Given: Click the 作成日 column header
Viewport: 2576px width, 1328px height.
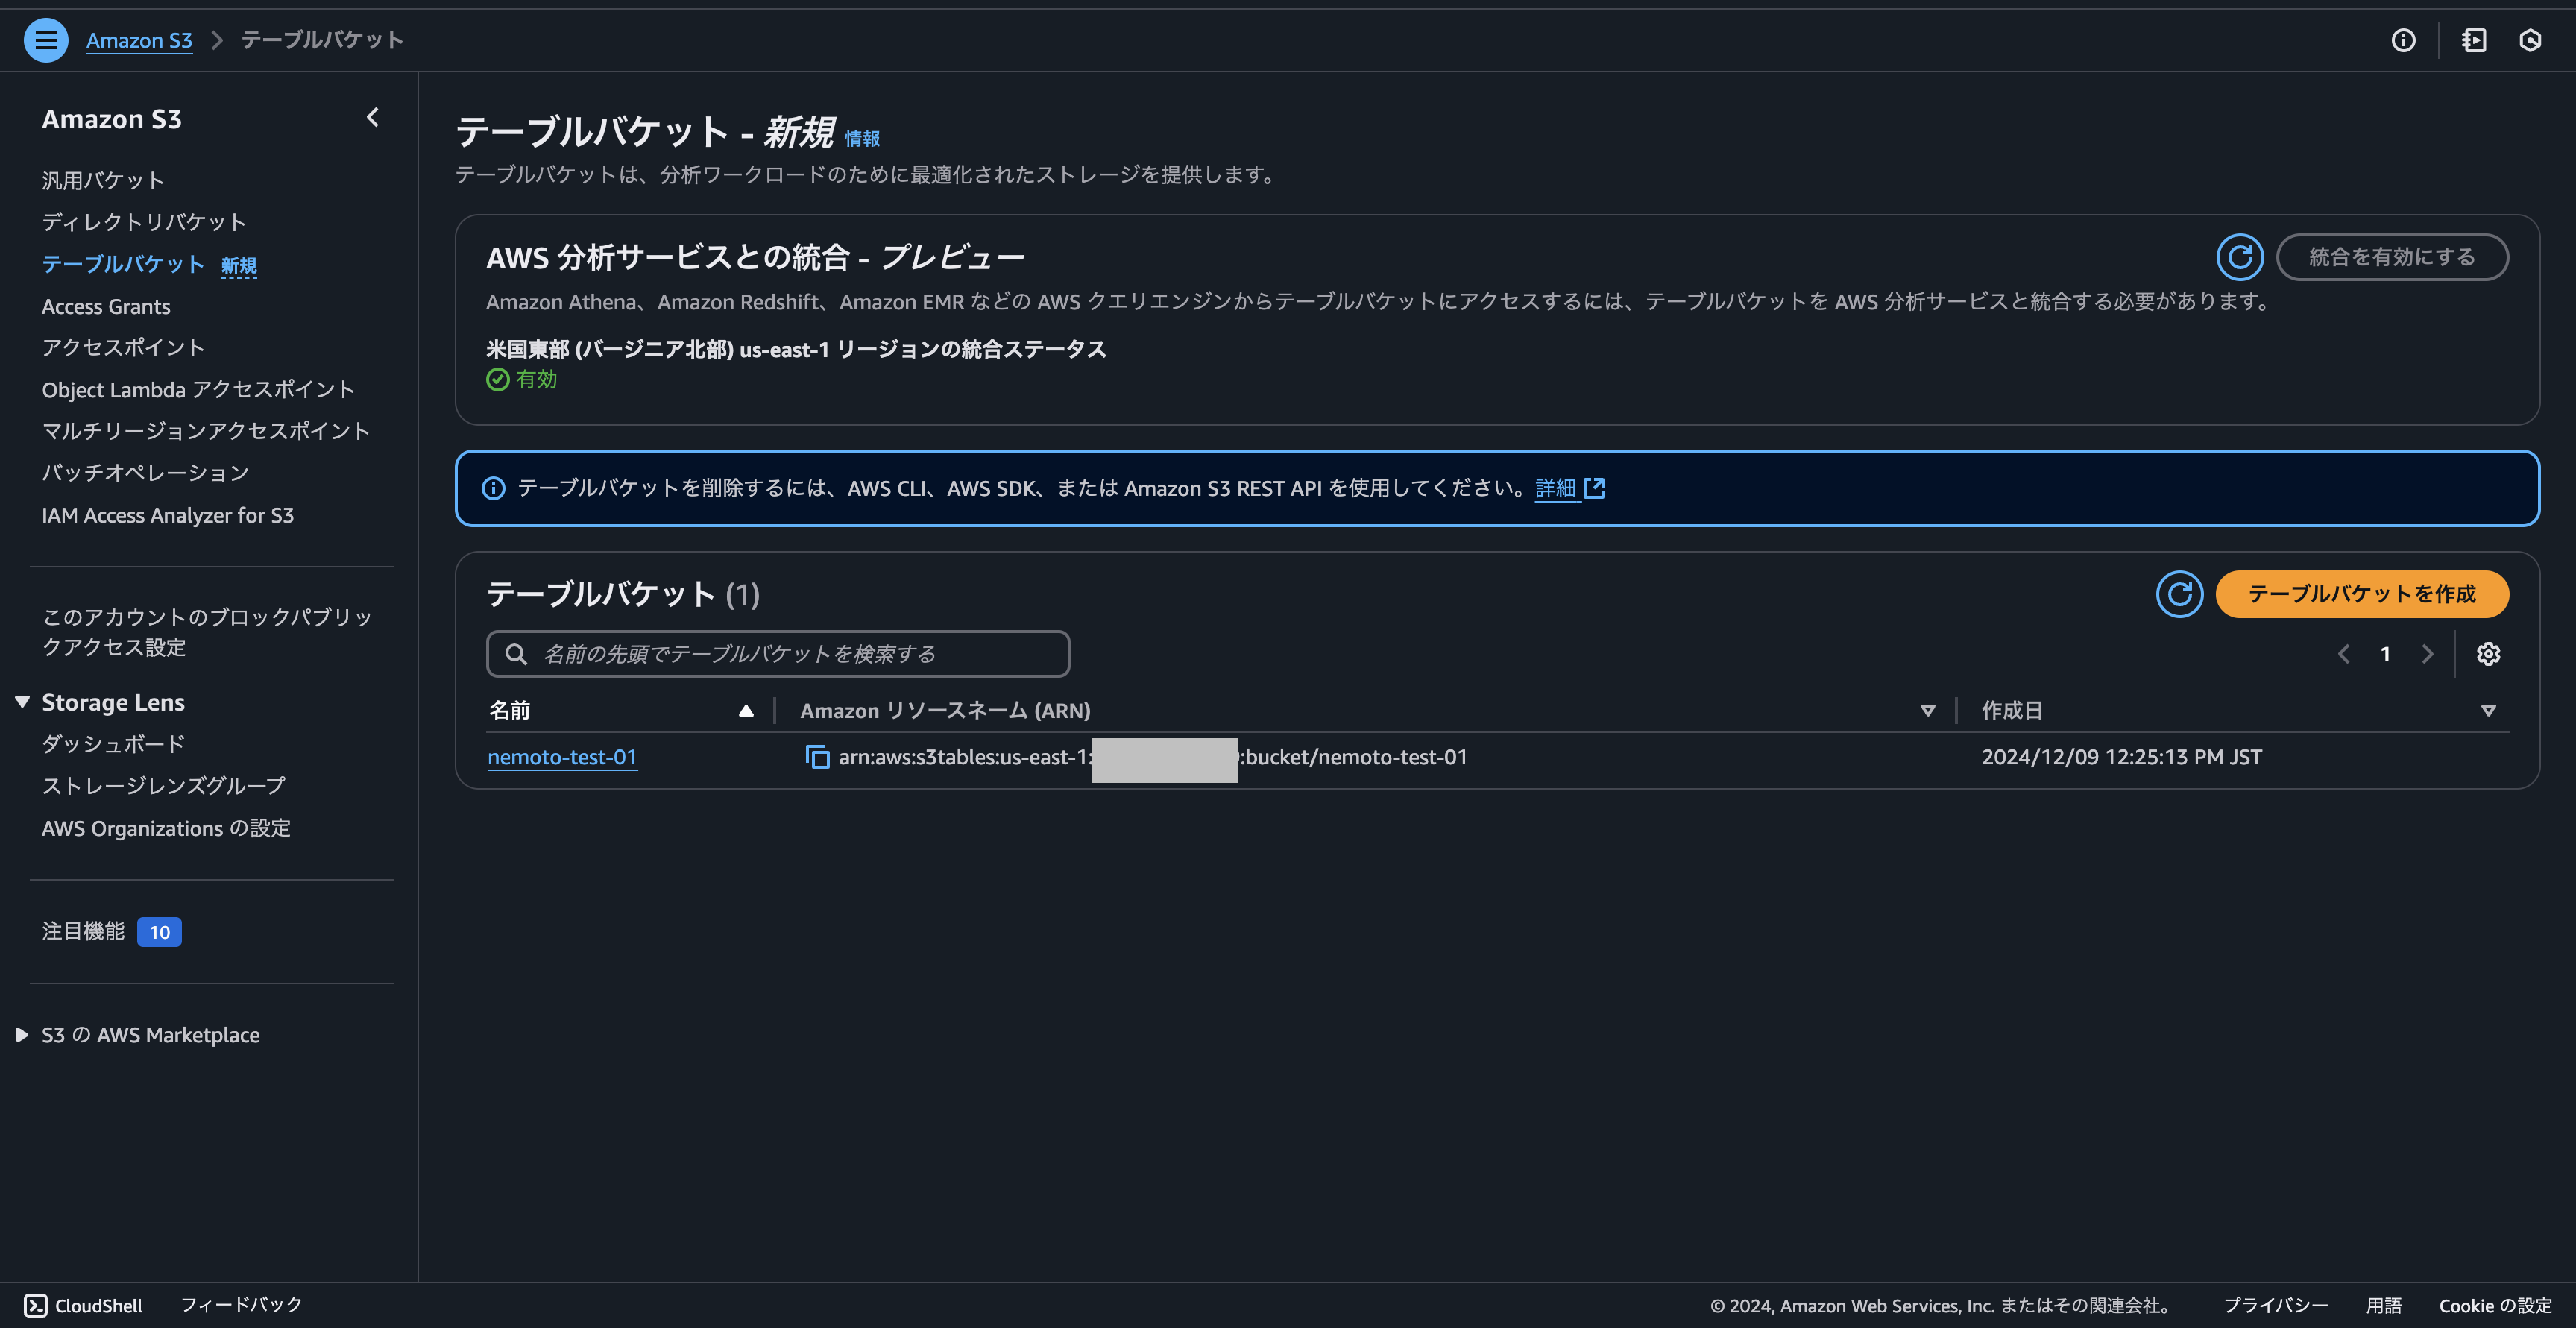Looking at the screenshot, I should pos(2012,711).
